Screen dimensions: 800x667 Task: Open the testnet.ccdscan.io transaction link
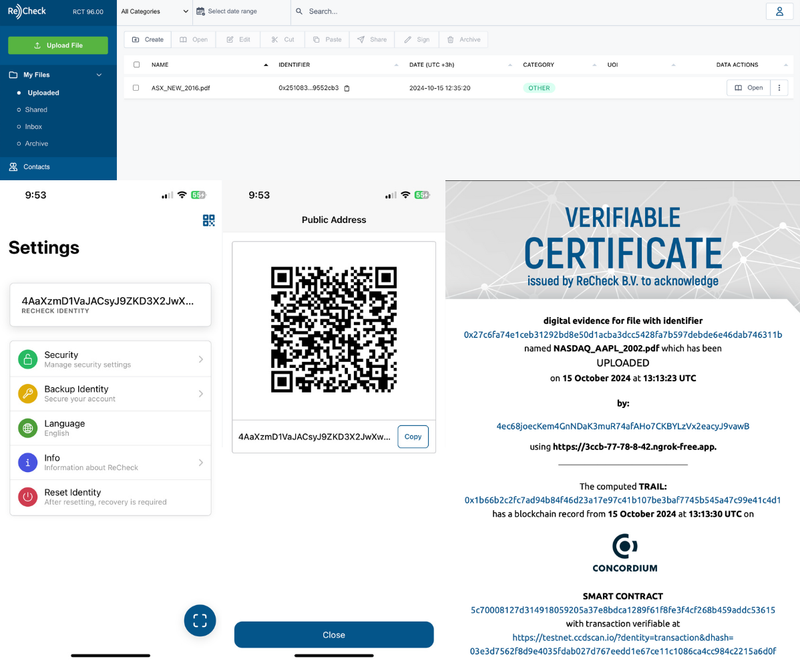pos(622,644)
